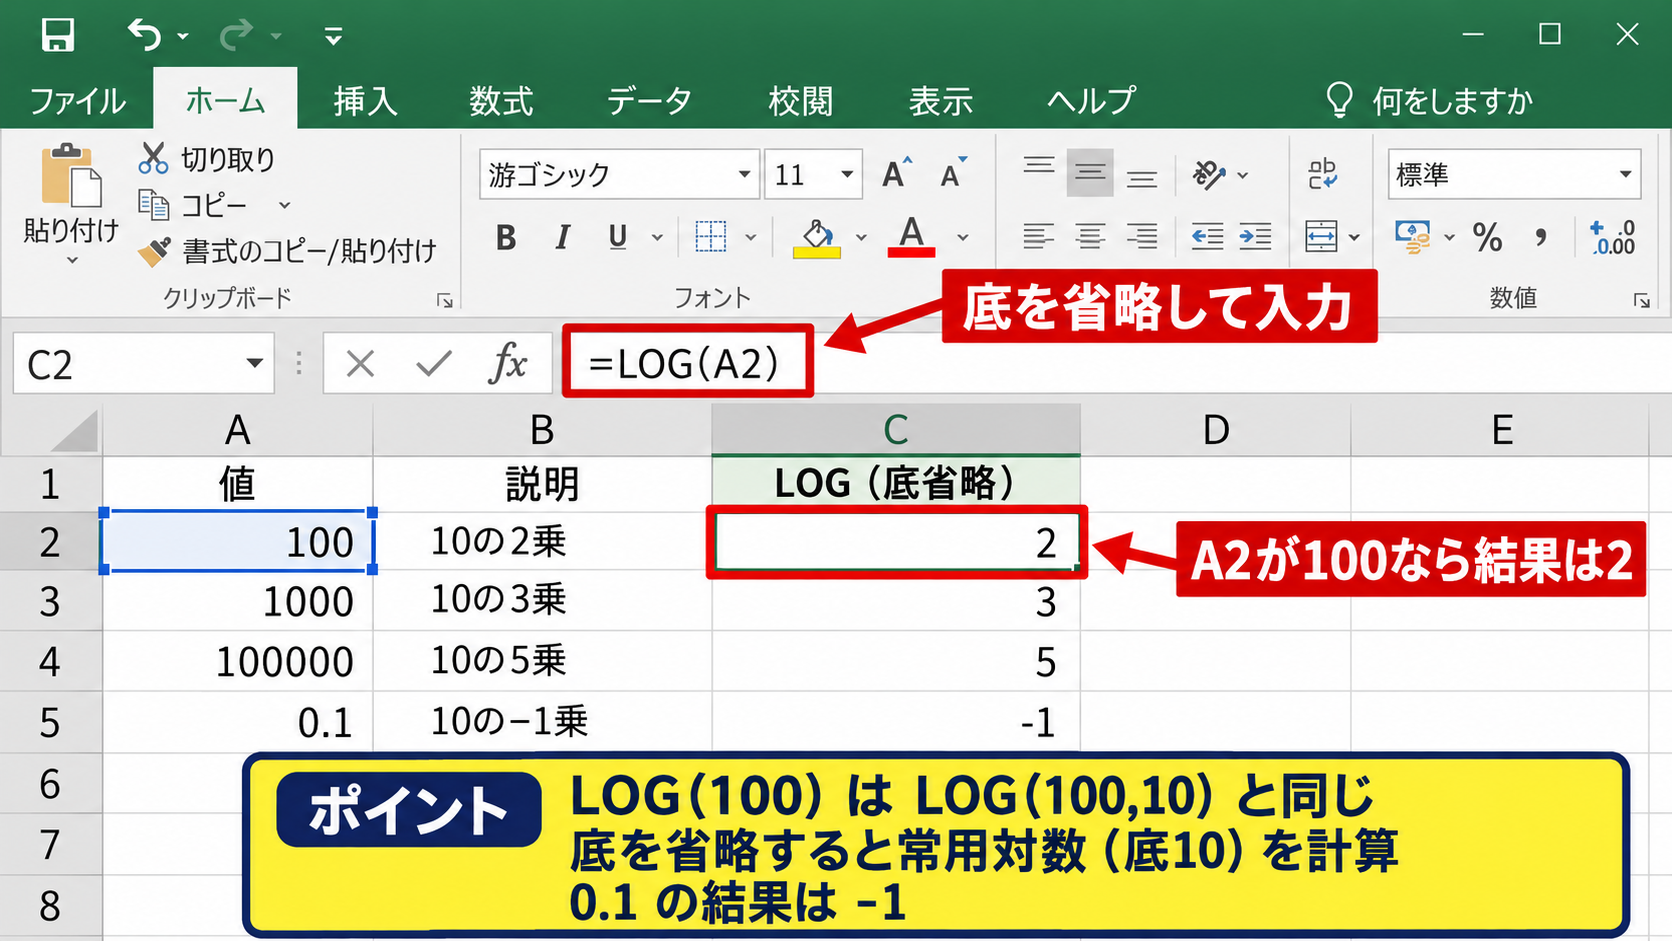Open the 標準 number format dropdown
This screenshot has width=1672, height=941.
(x=1626, y=175)
